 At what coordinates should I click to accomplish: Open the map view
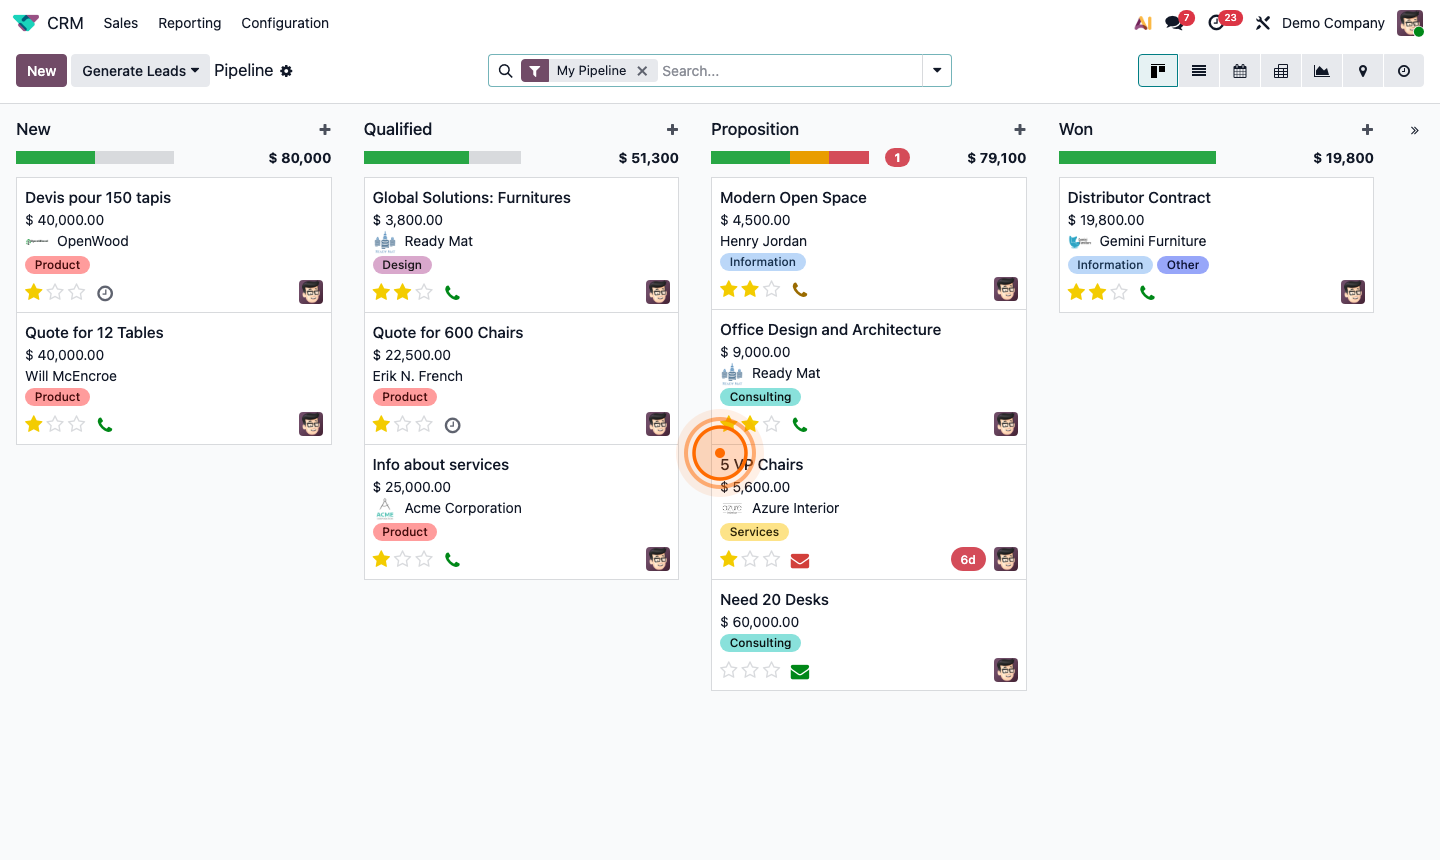[1362, 71]
